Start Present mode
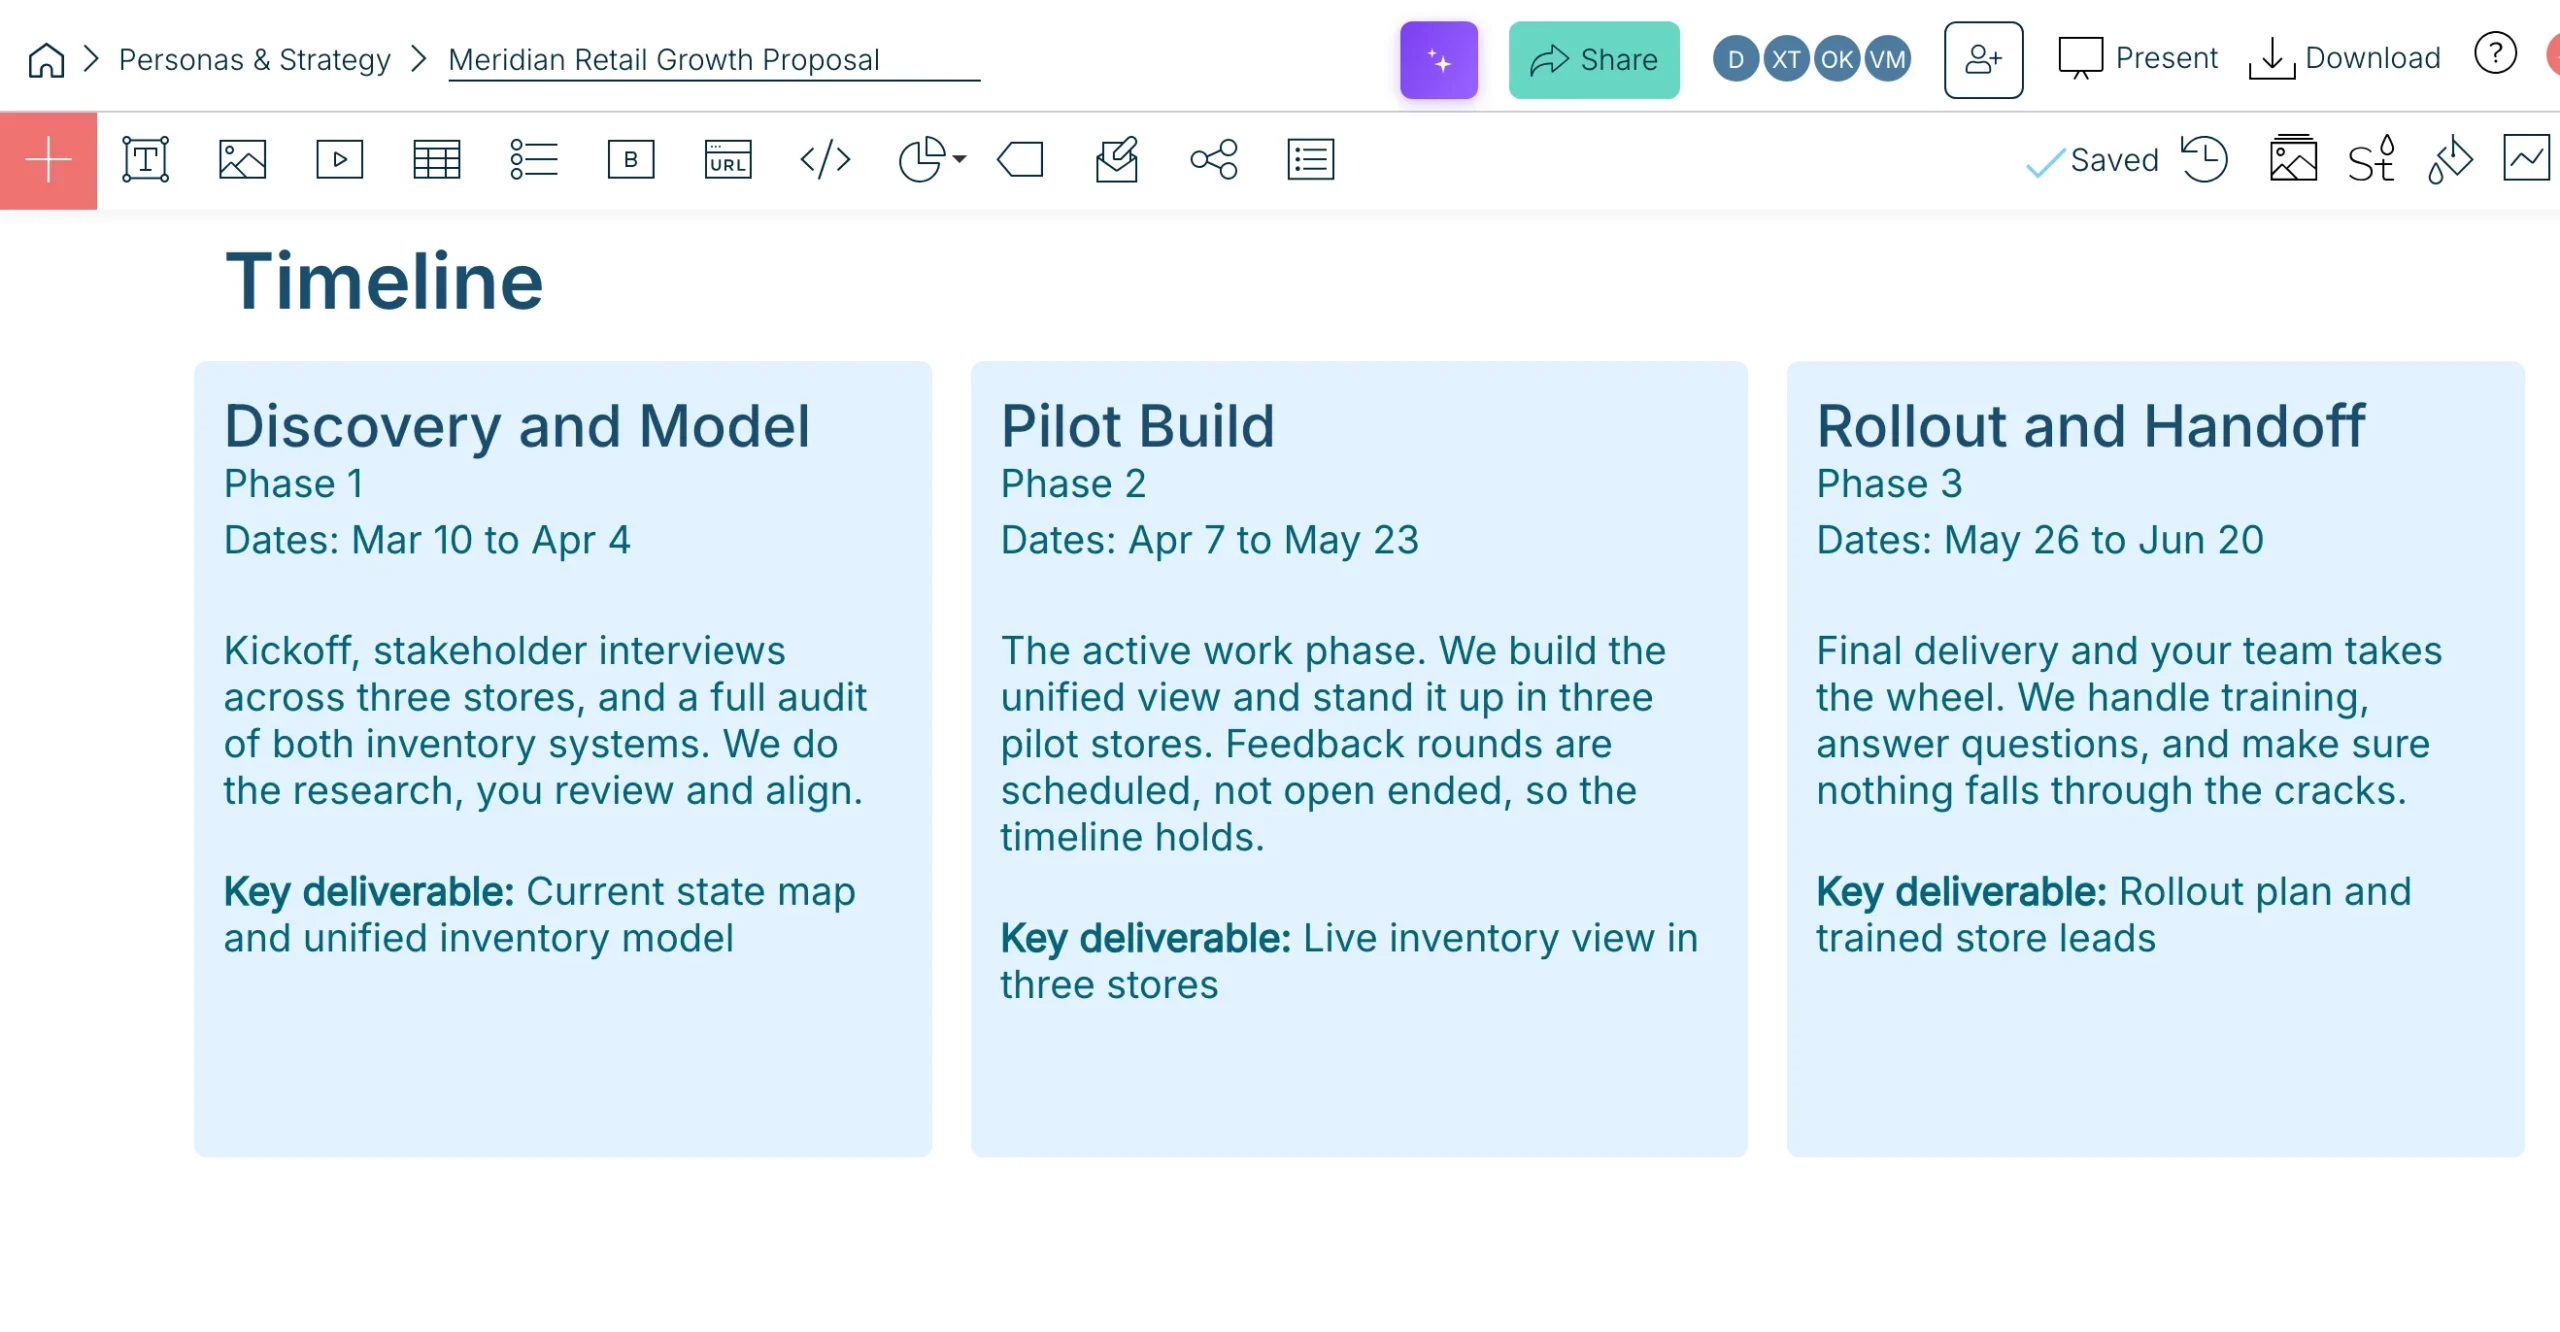2560x1332 pixels. tap(2137, 58)
